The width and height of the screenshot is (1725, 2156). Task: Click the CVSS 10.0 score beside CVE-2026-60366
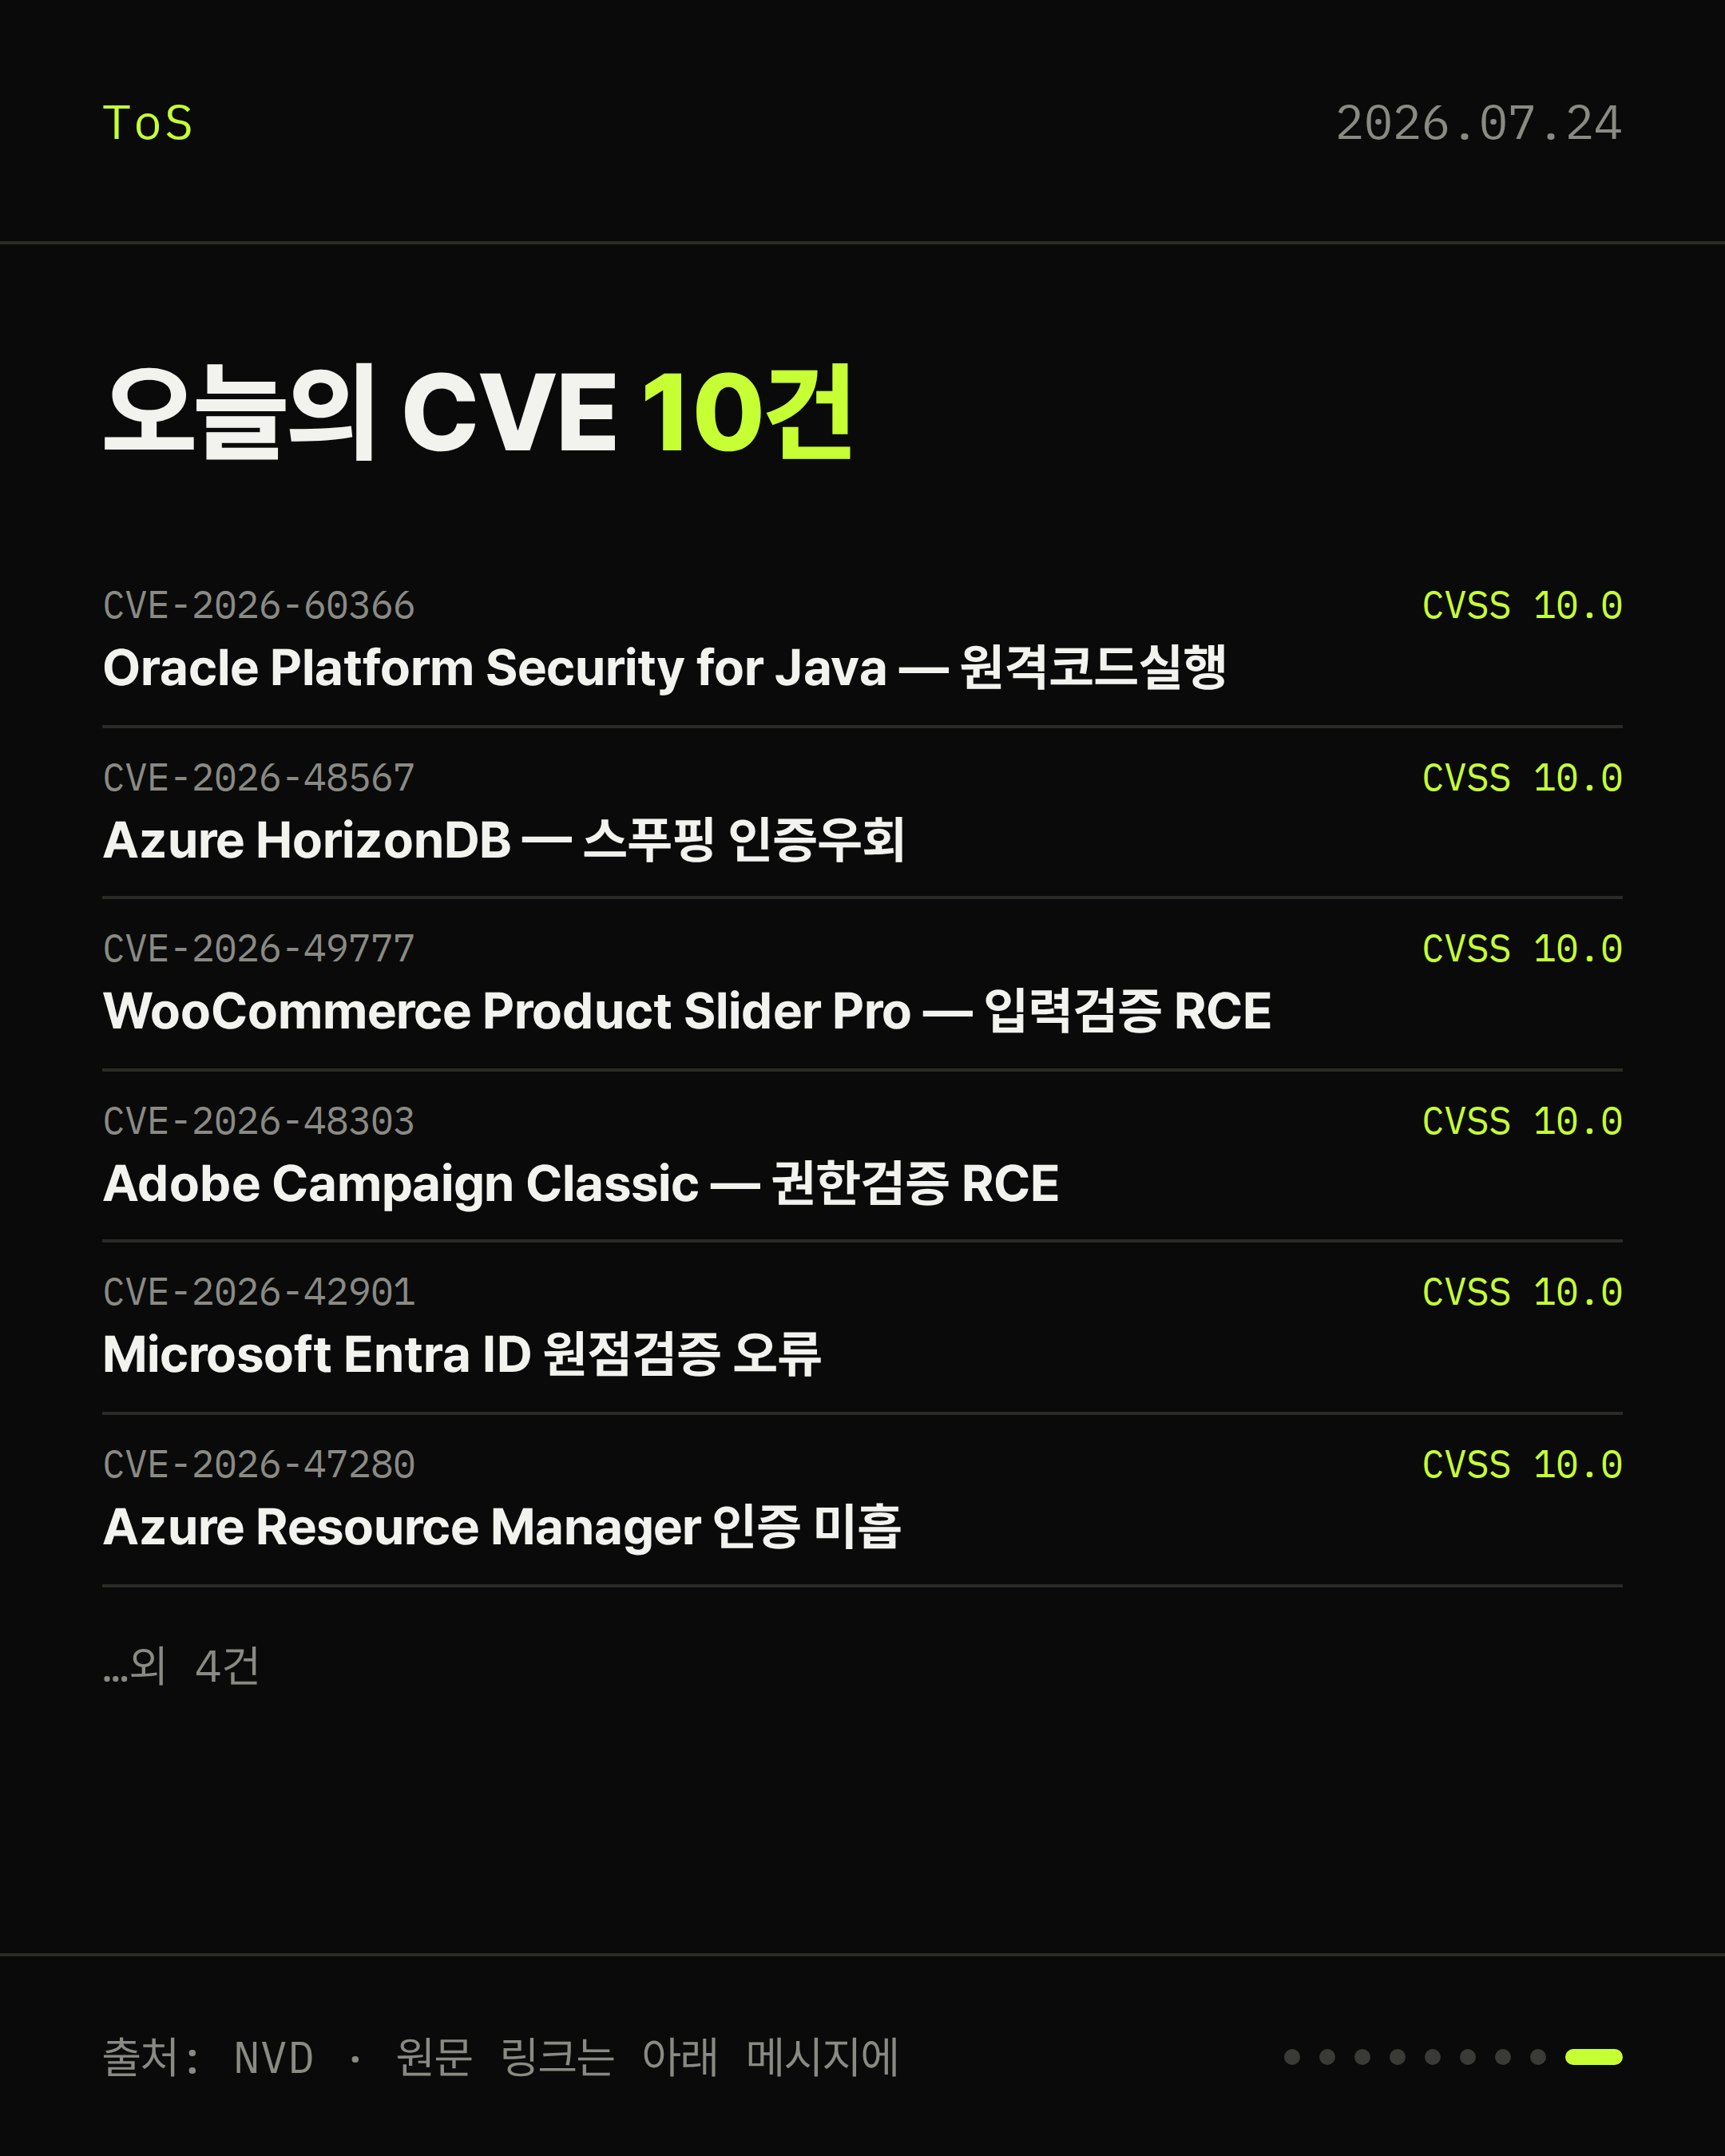(1522, 605)
